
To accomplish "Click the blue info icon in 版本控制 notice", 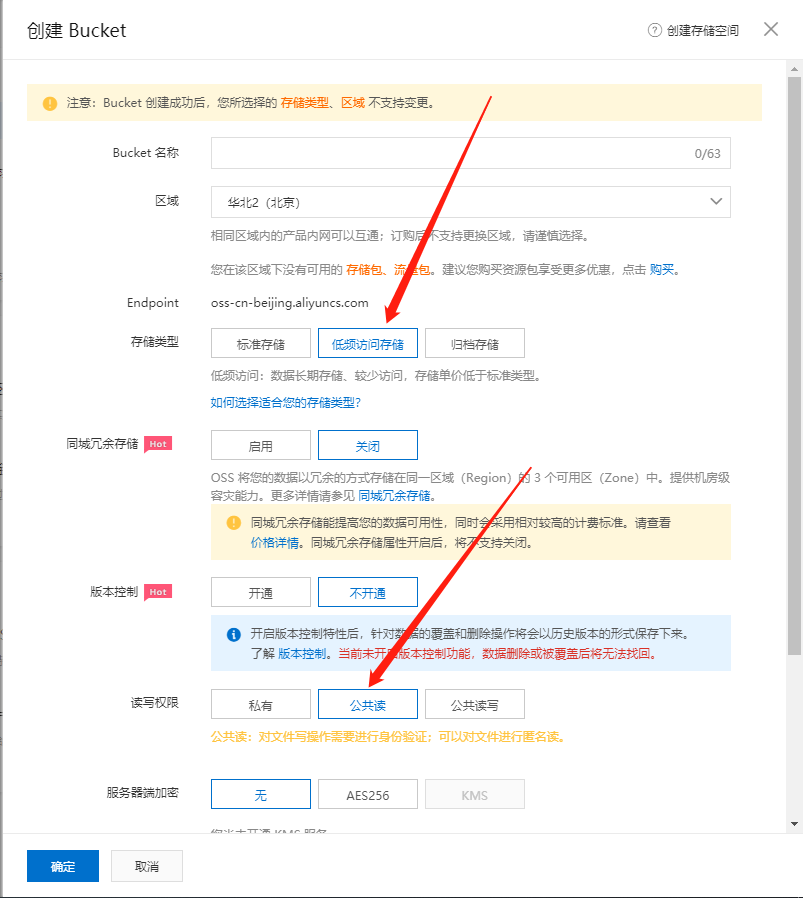I will point(234,634).
